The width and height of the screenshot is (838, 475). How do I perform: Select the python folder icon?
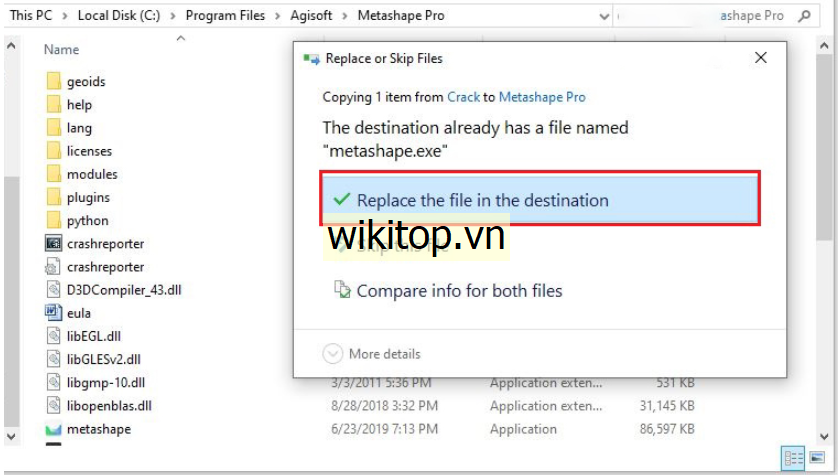[54, 220]
